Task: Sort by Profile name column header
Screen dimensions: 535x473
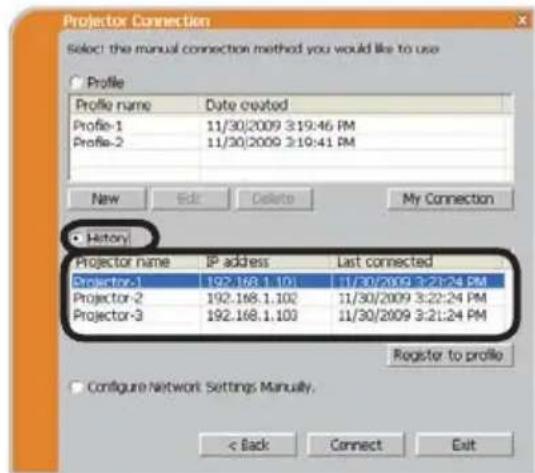Action: [x=134, y=105]
